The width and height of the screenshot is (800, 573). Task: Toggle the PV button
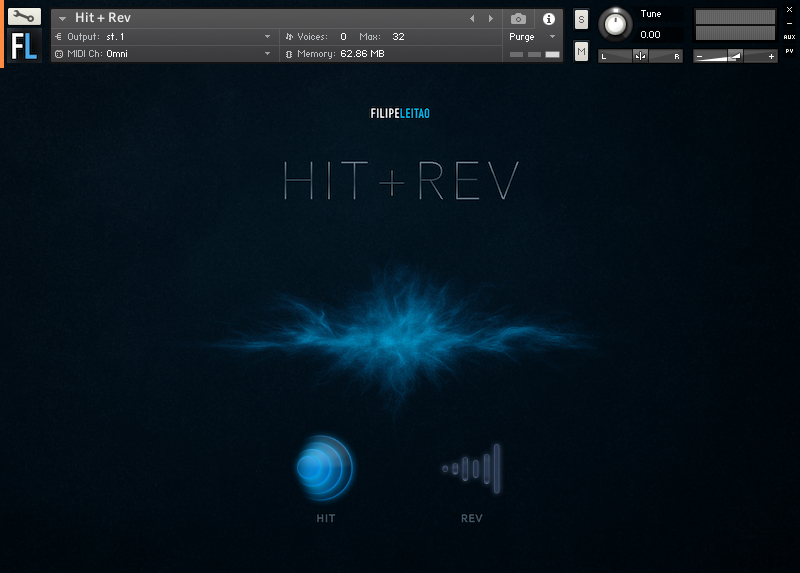coord(789,51)
